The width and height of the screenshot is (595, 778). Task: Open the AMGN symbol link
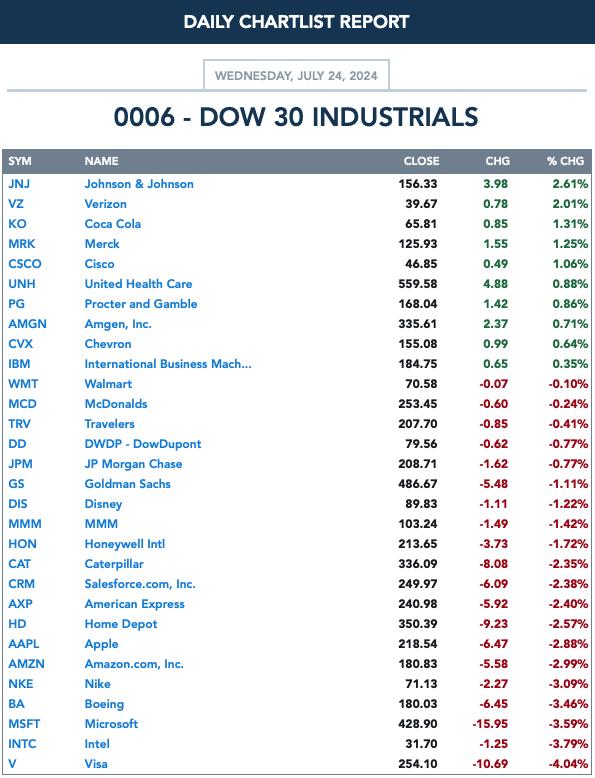(27, 324)
